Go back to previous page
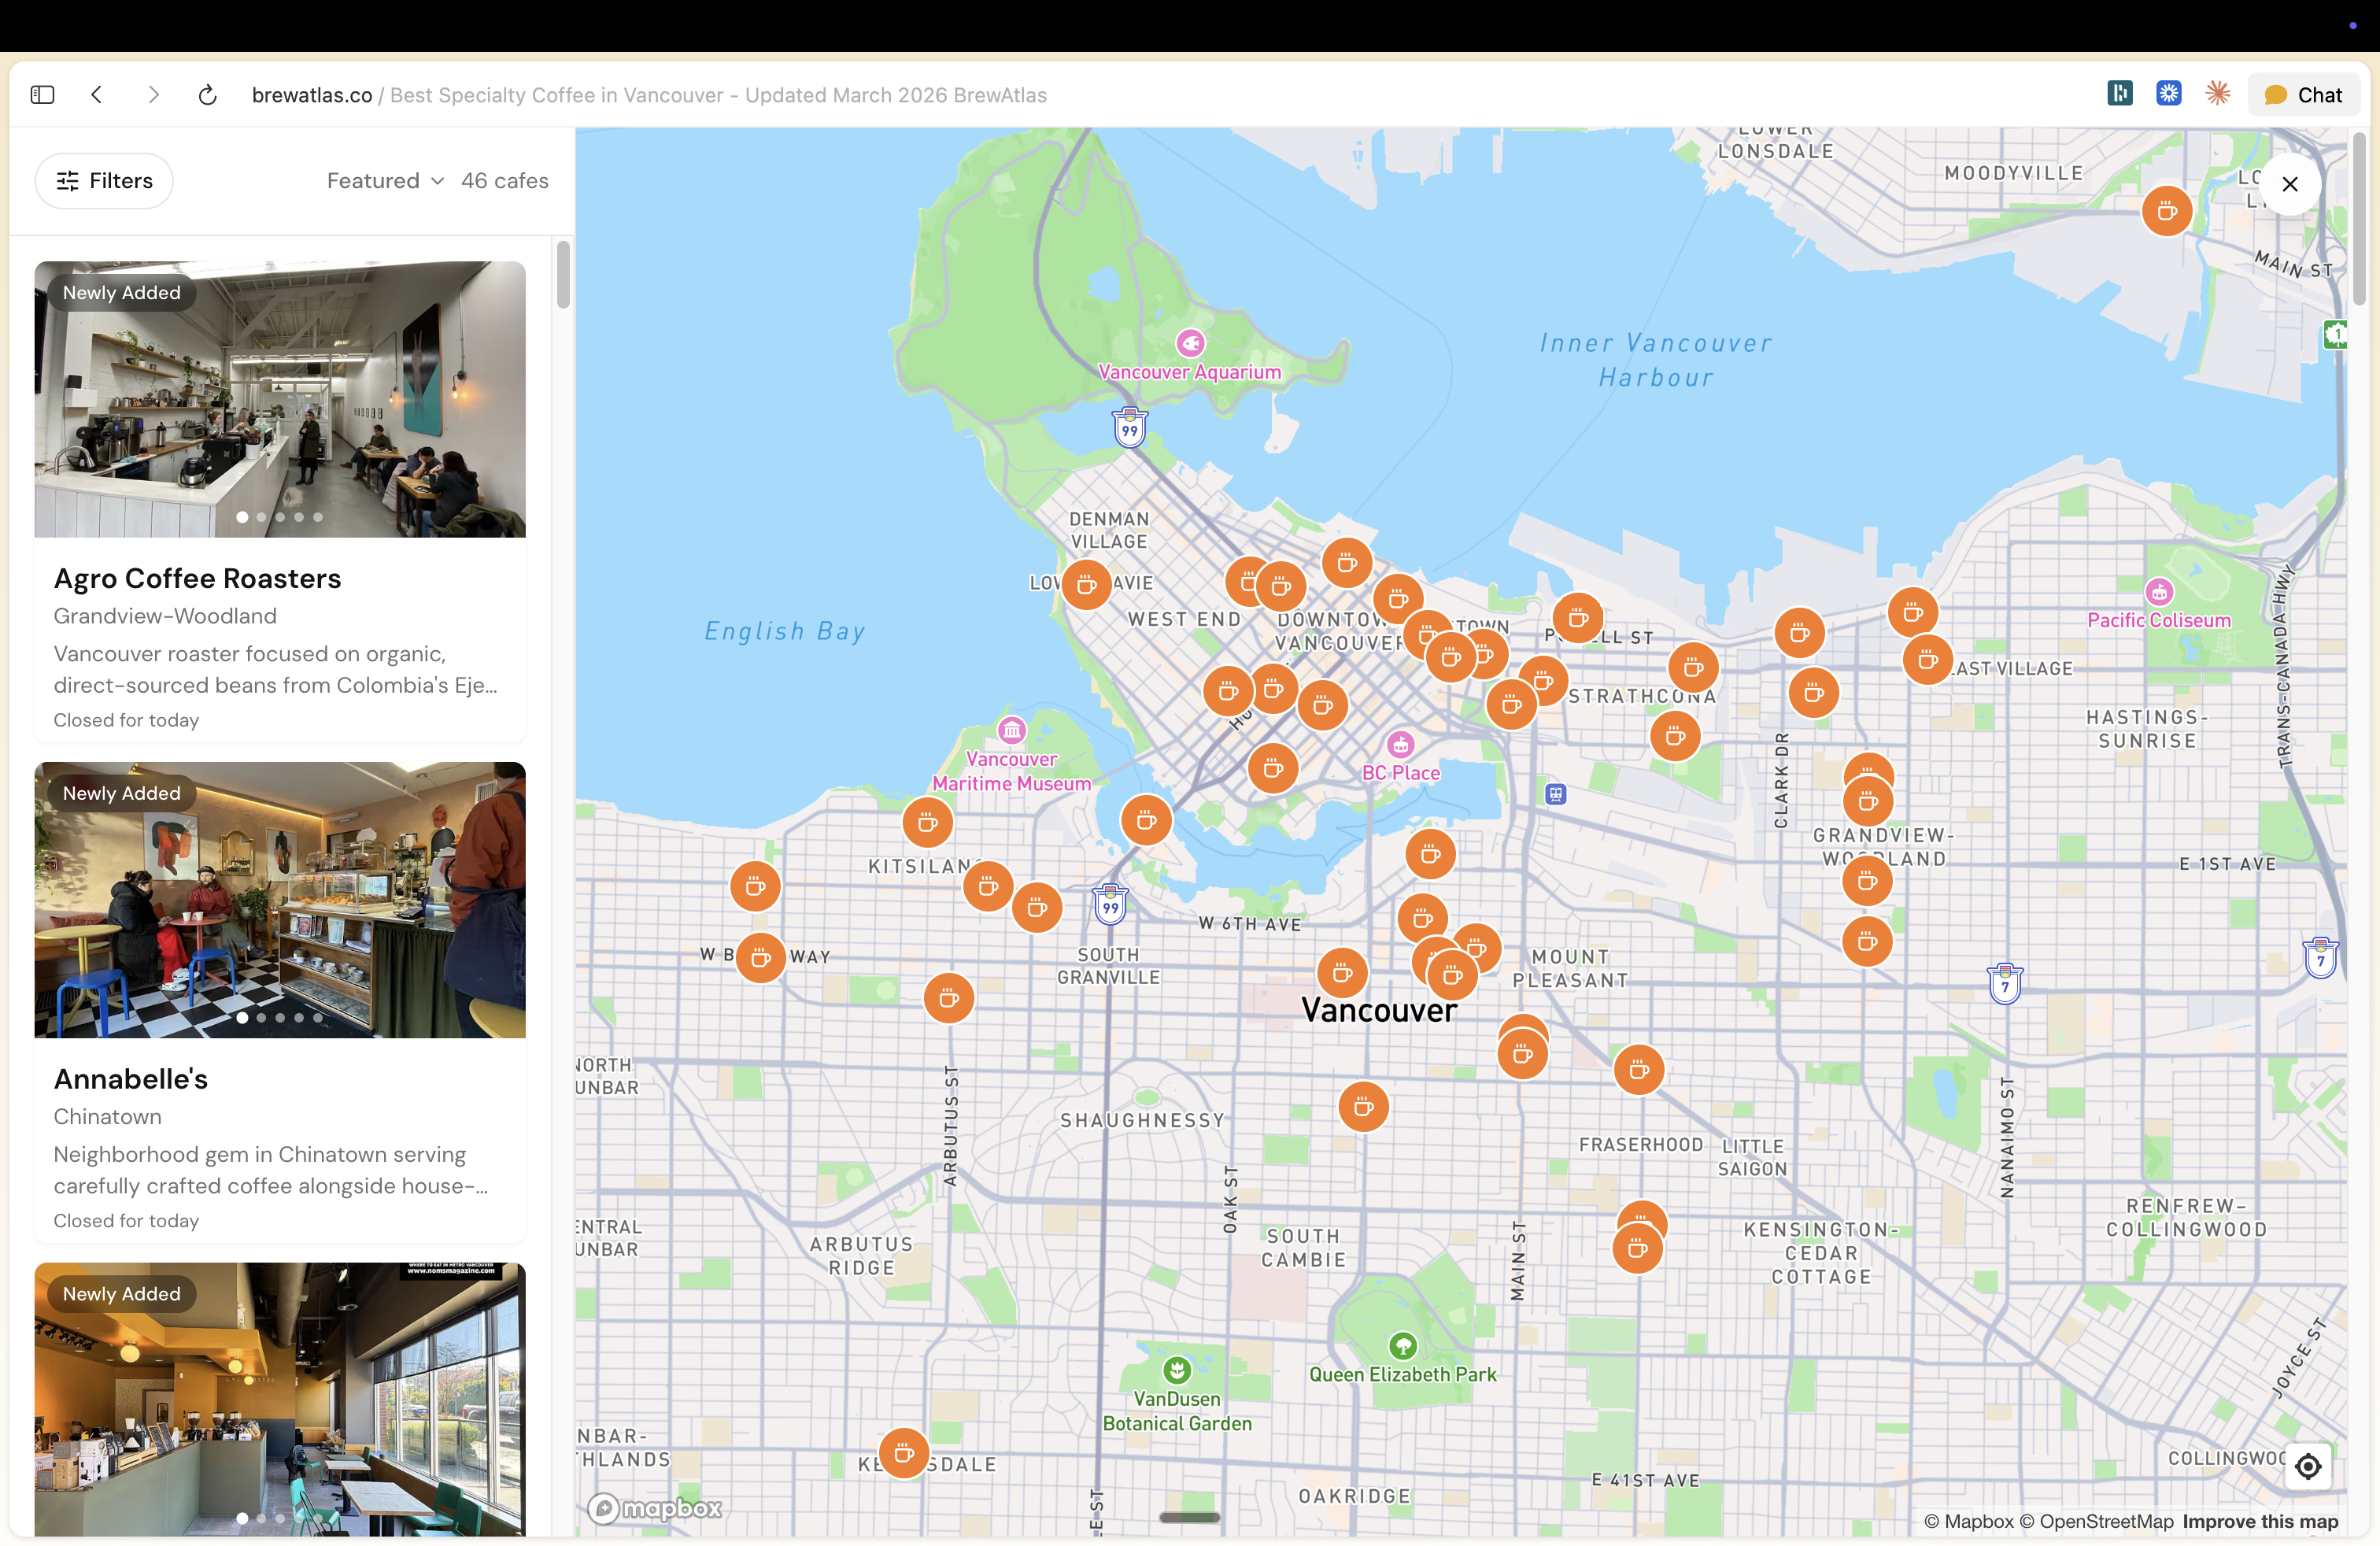The width and height of the screenshot is (2380, 1546). click(x=97, y=95)
